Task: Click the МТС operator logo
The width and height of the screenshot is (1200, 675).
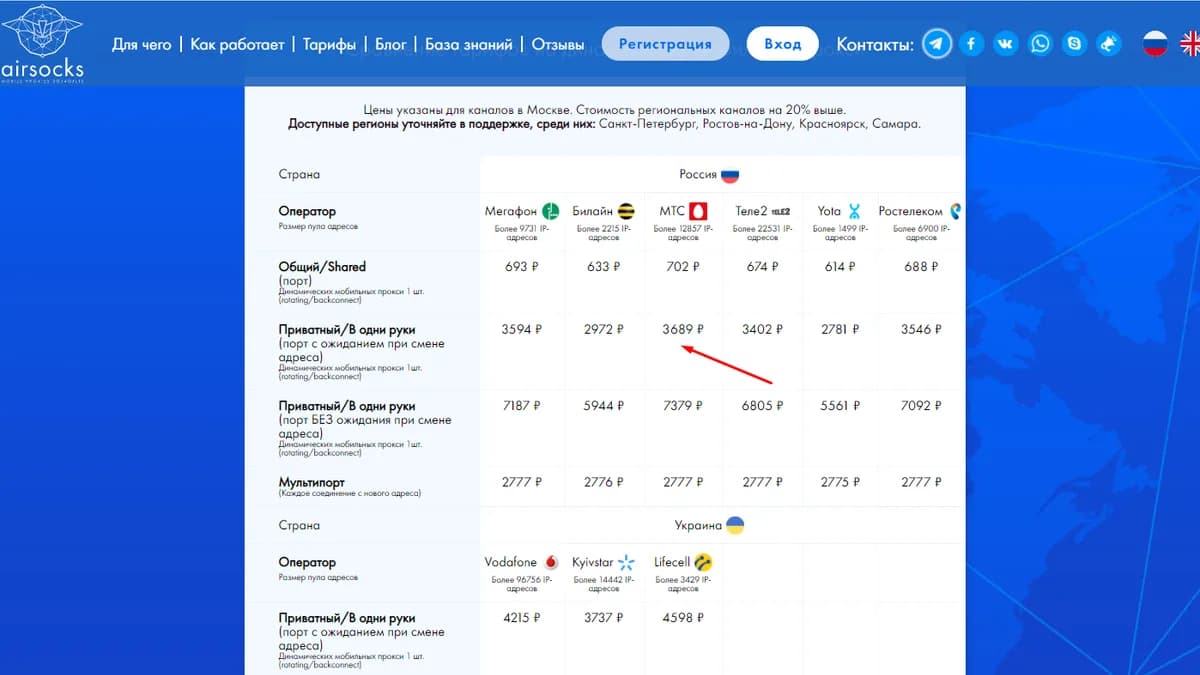Action: coord(699,211)
